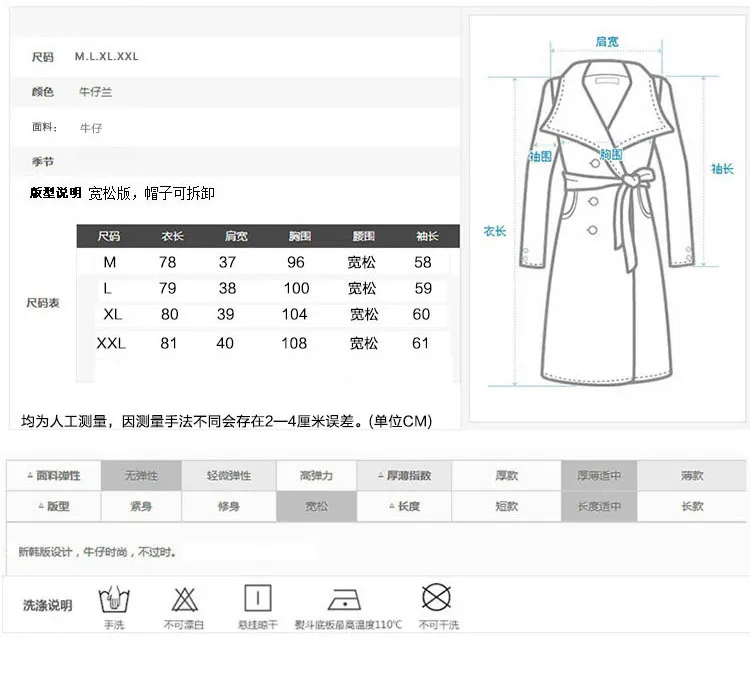The image size is (750, 674).
Task: Select the 厚款 thickness cell
Action: [x=506, y=475]
